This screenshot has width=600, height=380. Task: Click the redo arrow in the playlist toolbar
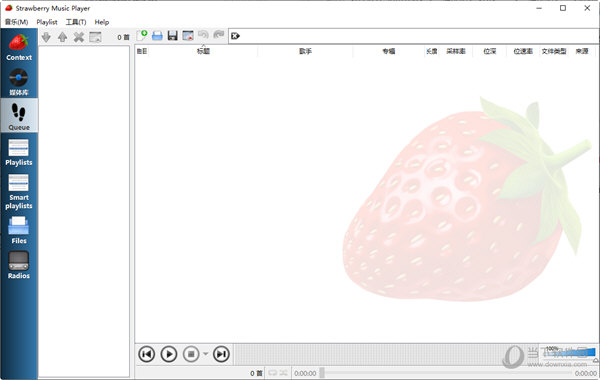[x=218, y=35]
